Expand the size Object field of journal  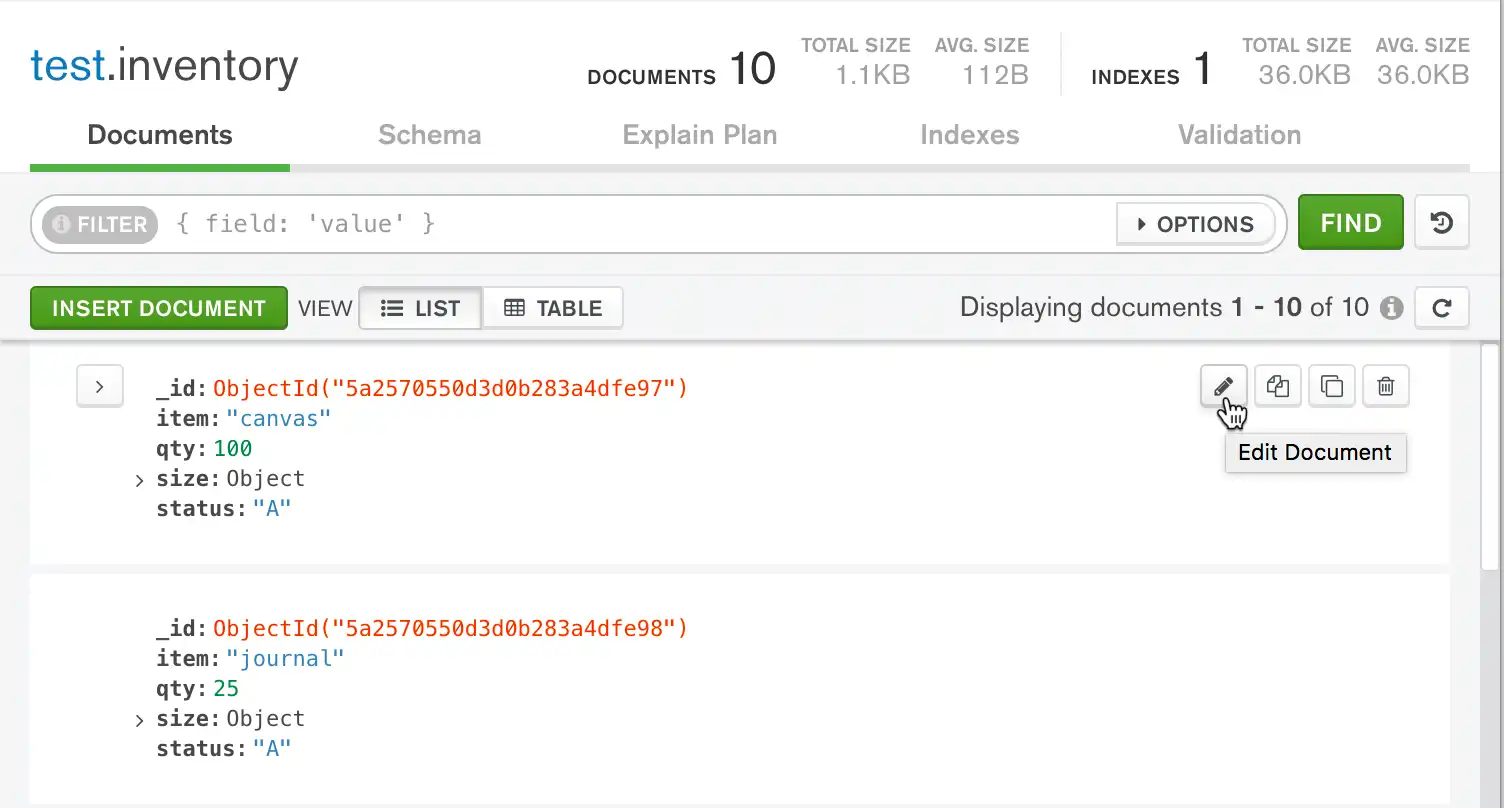(x=139, y=718)
